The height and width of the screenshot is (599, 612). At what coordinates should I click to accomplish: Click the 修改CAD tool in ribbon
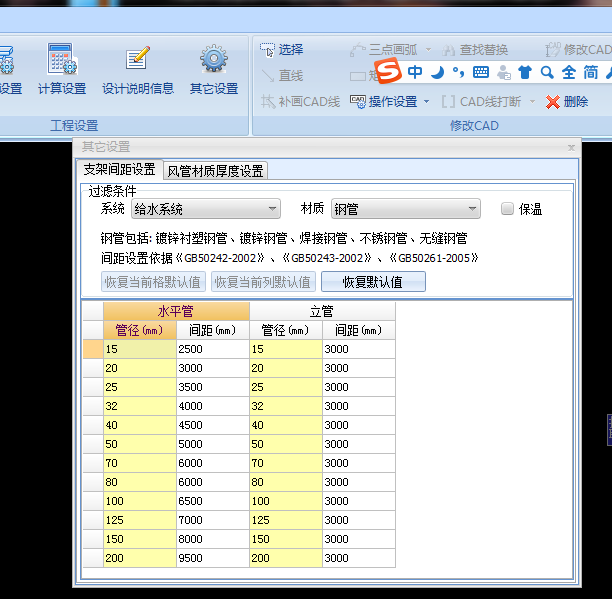[578, 50]
